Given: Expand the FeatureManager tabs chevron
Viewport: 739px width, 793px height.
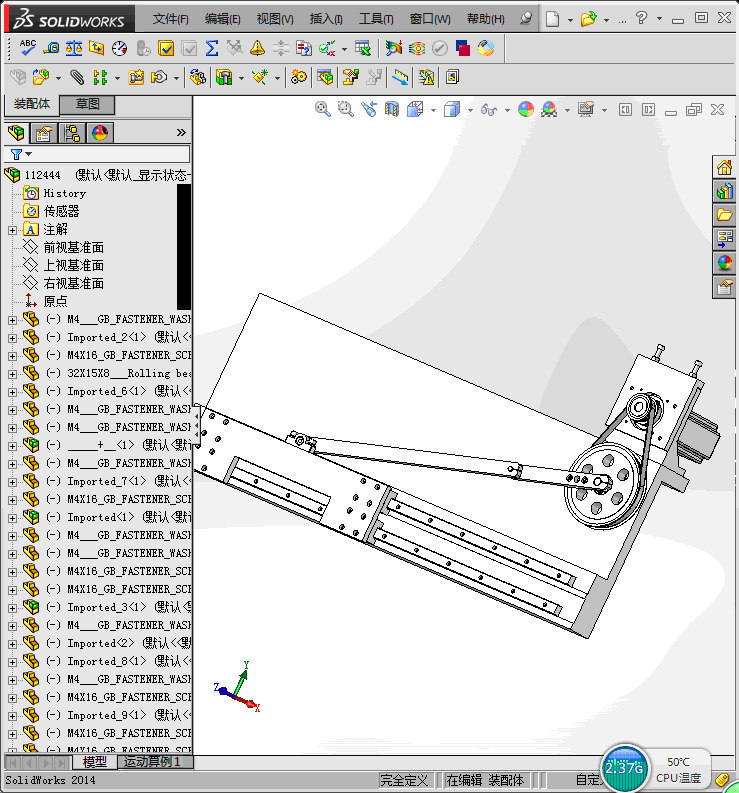Looking at the screenshot, I should pyautogui.click(x=181, y=133).
